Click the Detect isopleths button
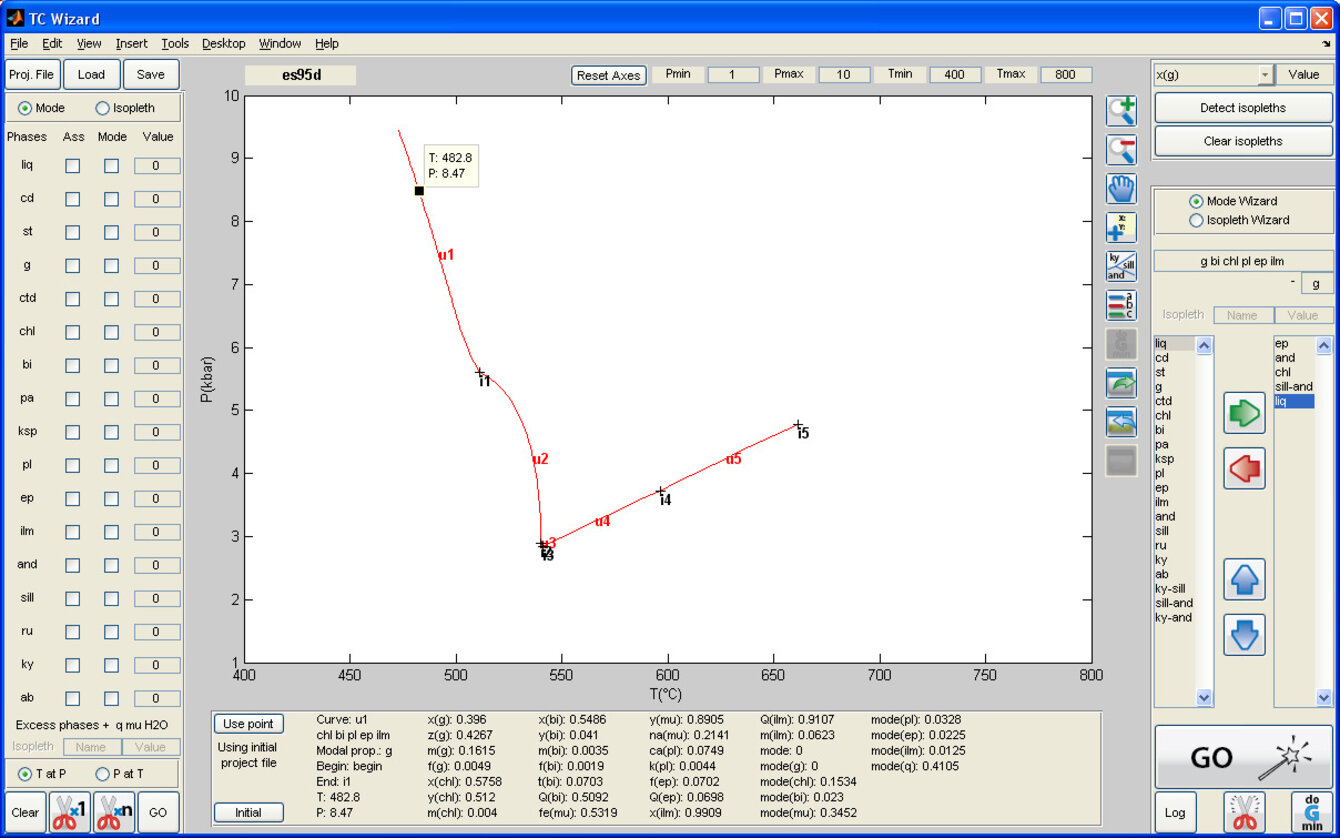1340x838 pixels. pyautogui.click(x=1243, y=108)
